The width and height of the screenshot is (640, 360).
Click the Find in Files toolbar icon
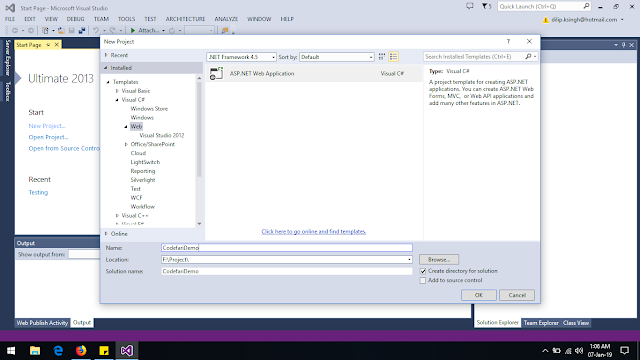point(224,31)
